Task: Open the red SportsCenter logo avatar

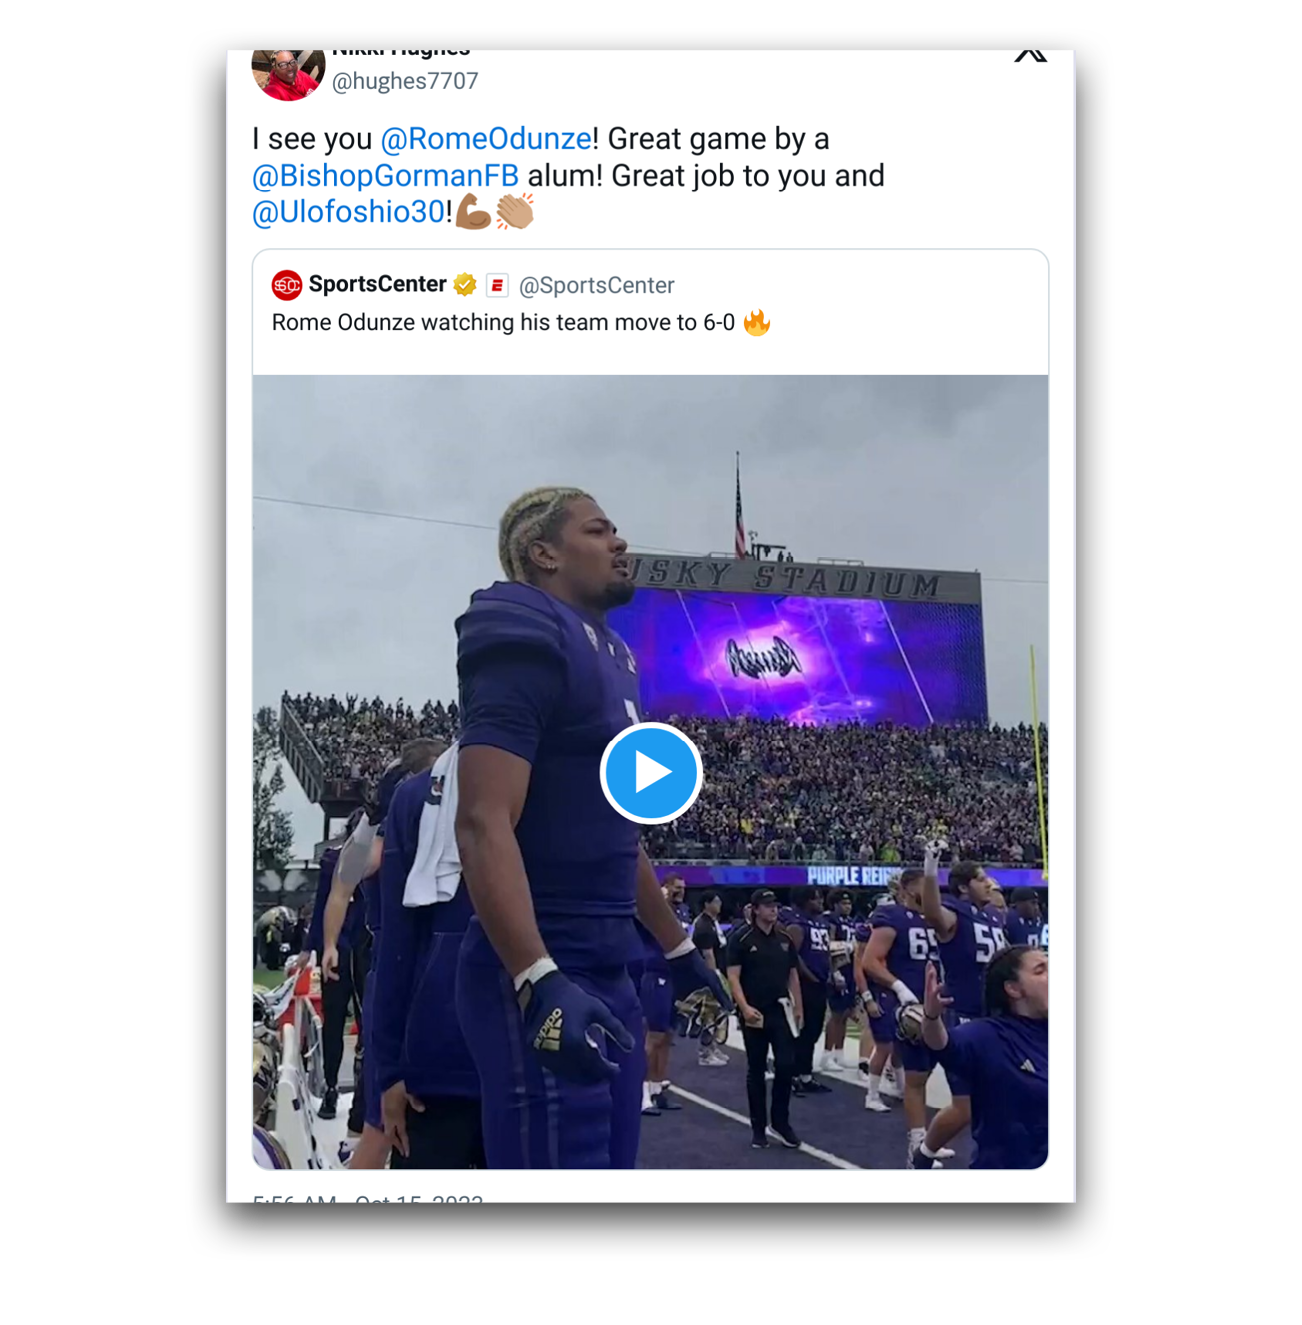Action: coord(287,286)
